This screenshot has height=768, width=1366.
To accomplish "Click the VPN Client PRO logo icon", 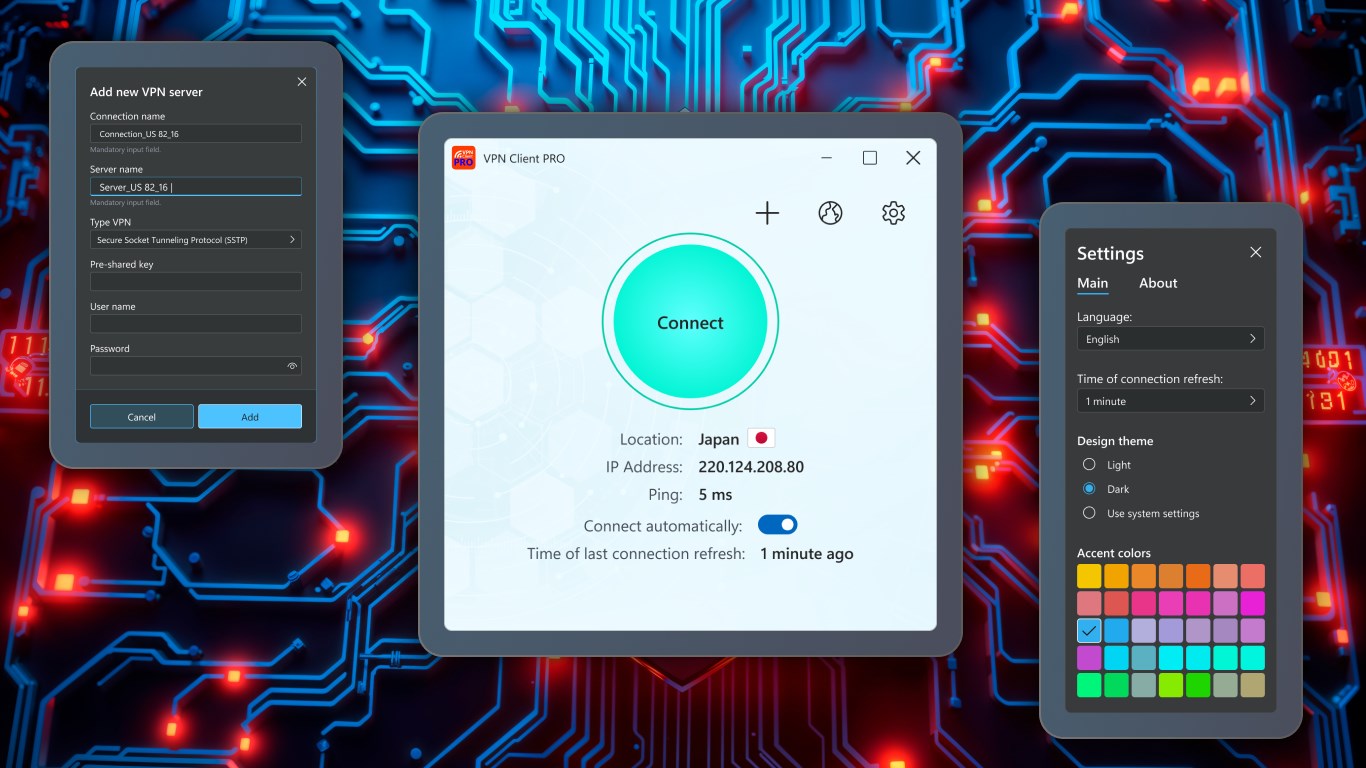I will (463, 157).
